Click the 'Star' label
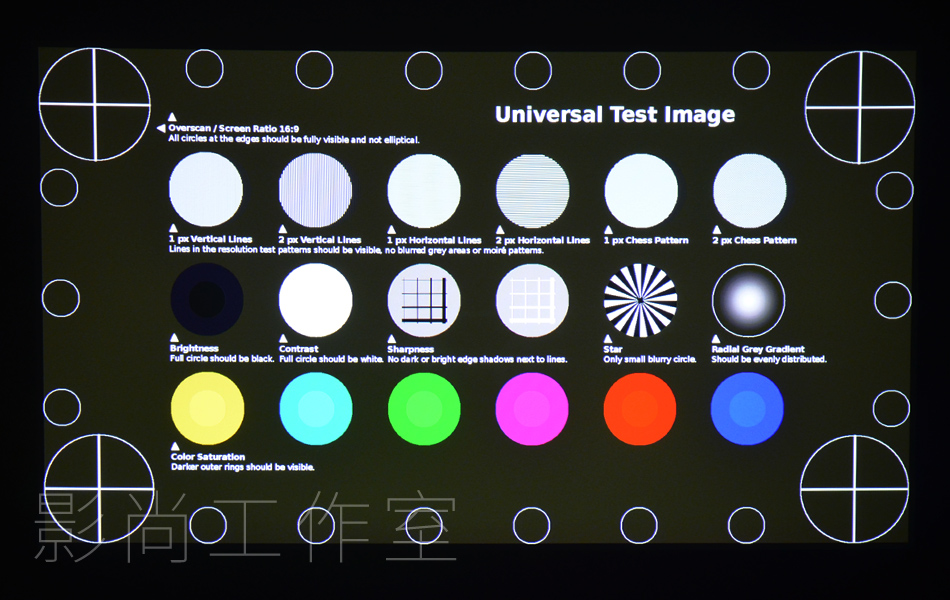950x600 pixels. [613, 350]
